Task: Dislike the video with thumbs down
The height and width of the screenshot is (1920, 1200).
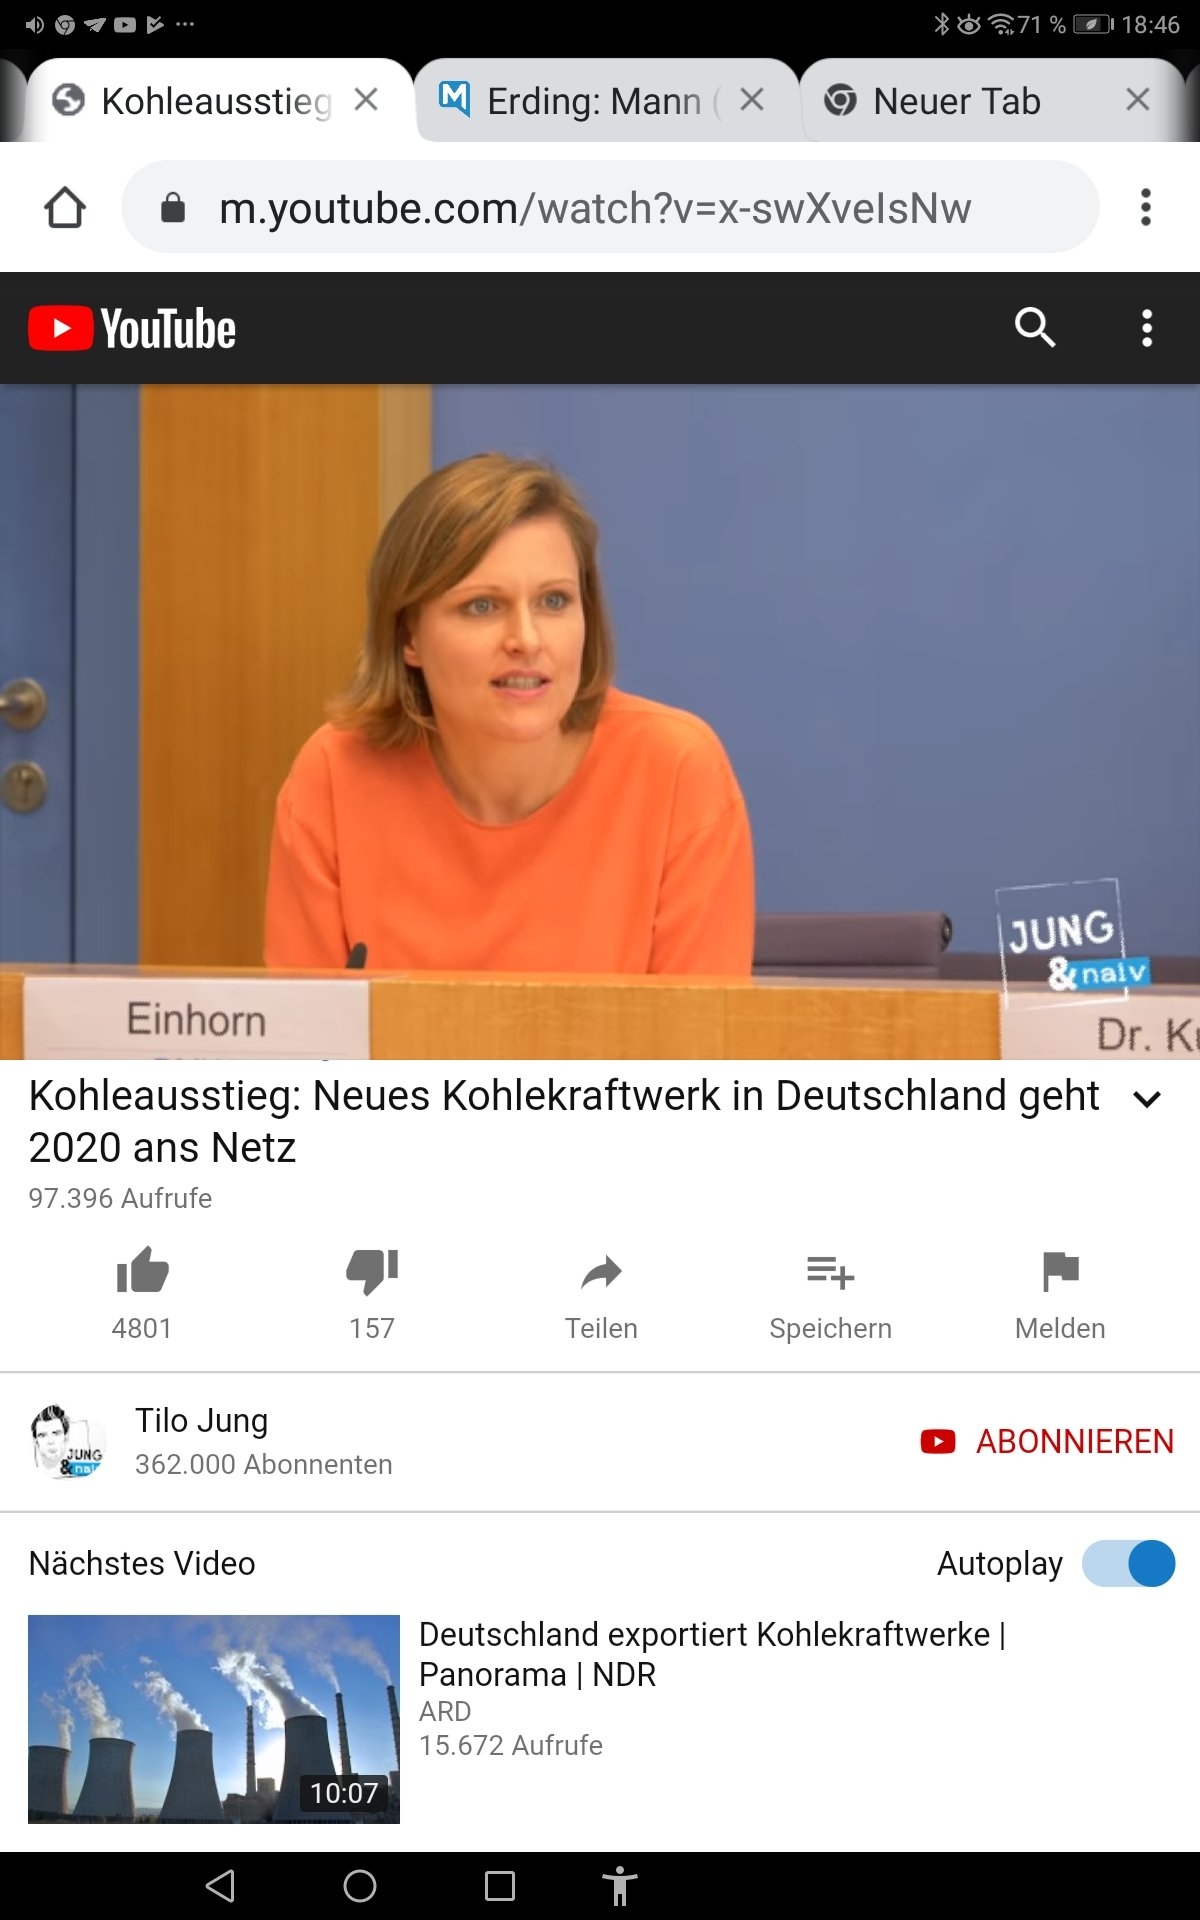Action: tap(372, 1272)
